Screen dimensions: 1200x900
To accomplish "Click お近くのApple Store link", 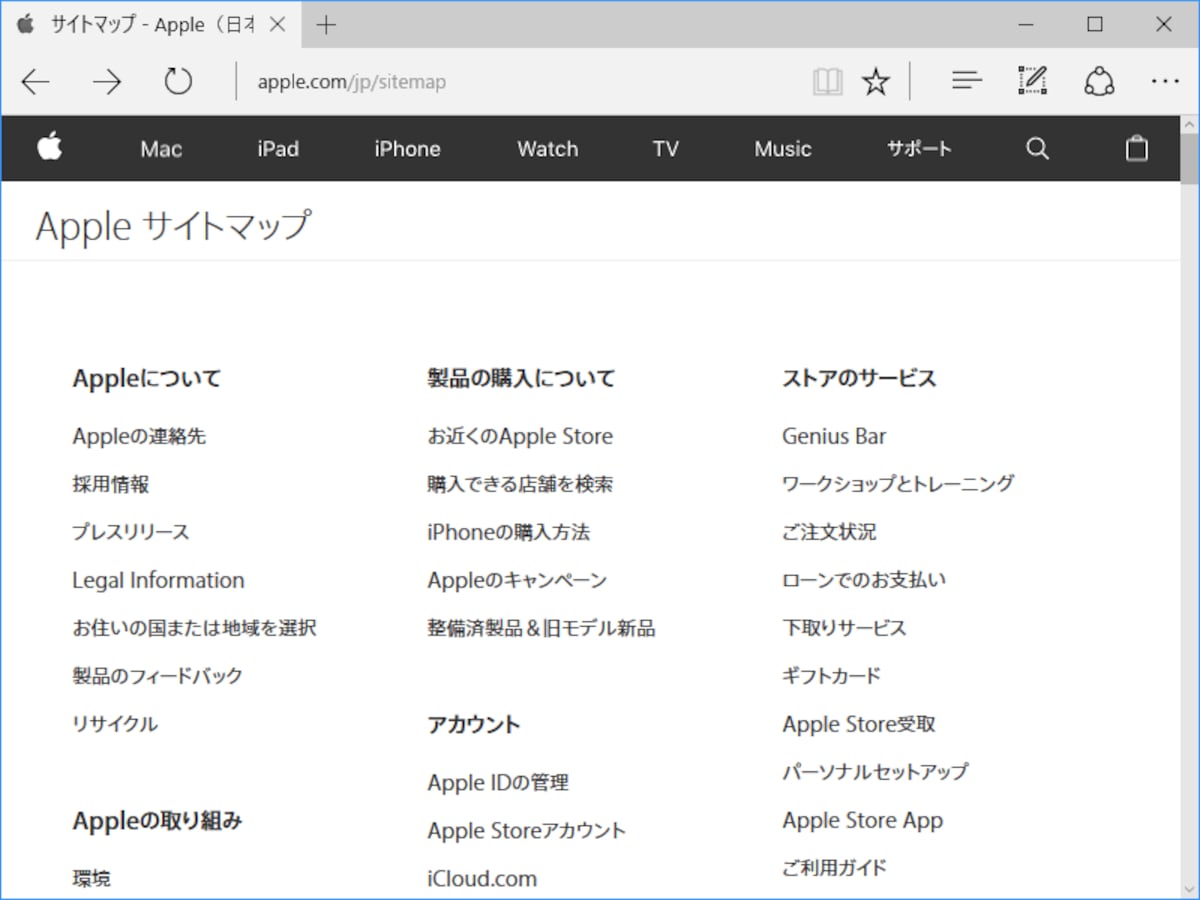I will pyautogui.click(x=520, y=436).
